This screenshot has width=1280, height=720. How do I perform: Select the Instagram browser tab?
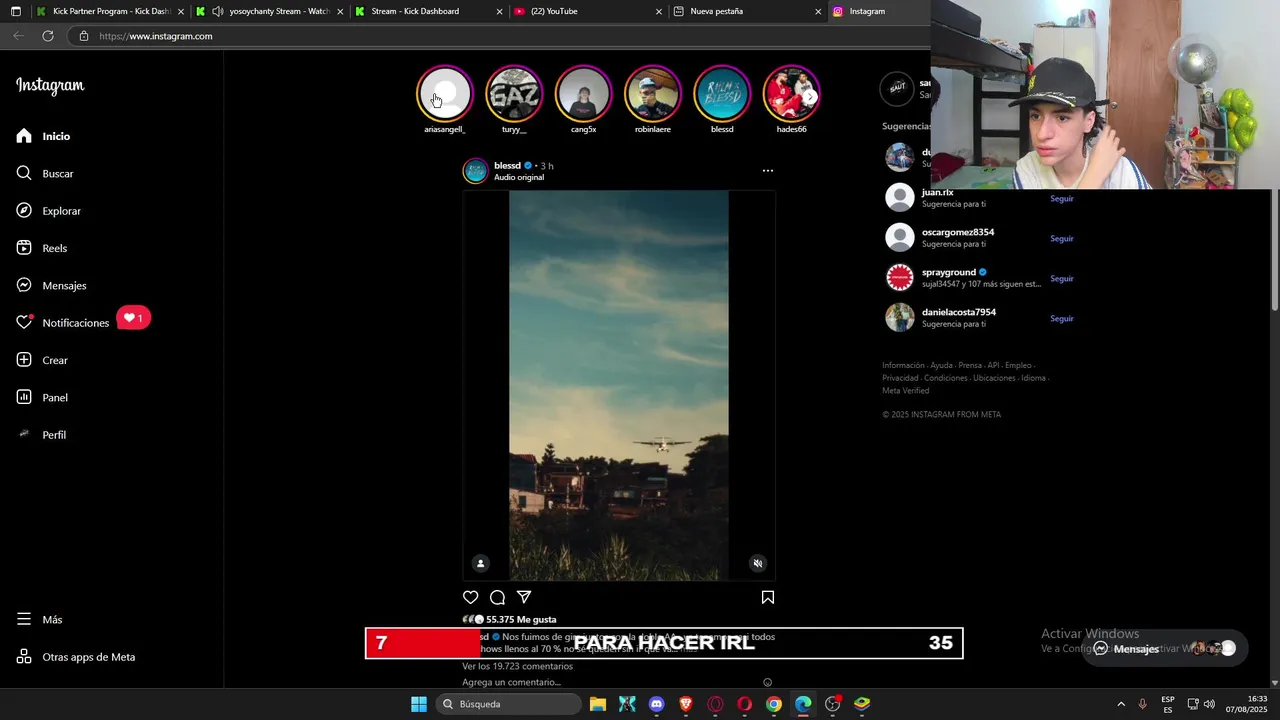(x=880, y=11)
